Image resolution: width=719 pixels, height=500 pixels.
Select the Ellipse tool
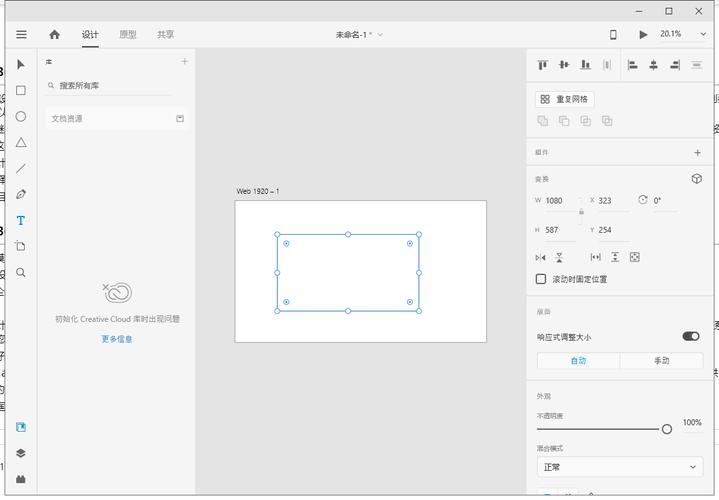(x=21, y=117)
